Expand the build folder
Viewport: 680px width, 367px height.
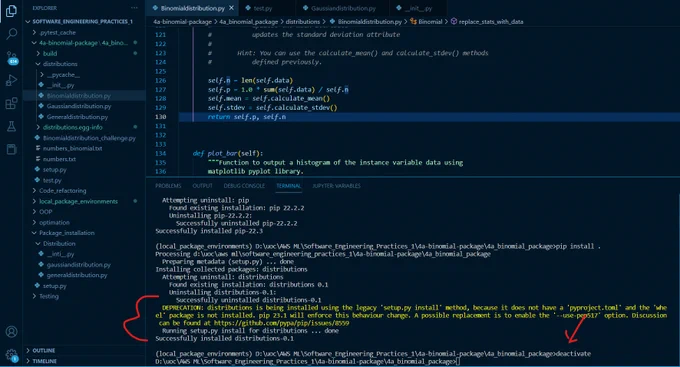(49, 53)
